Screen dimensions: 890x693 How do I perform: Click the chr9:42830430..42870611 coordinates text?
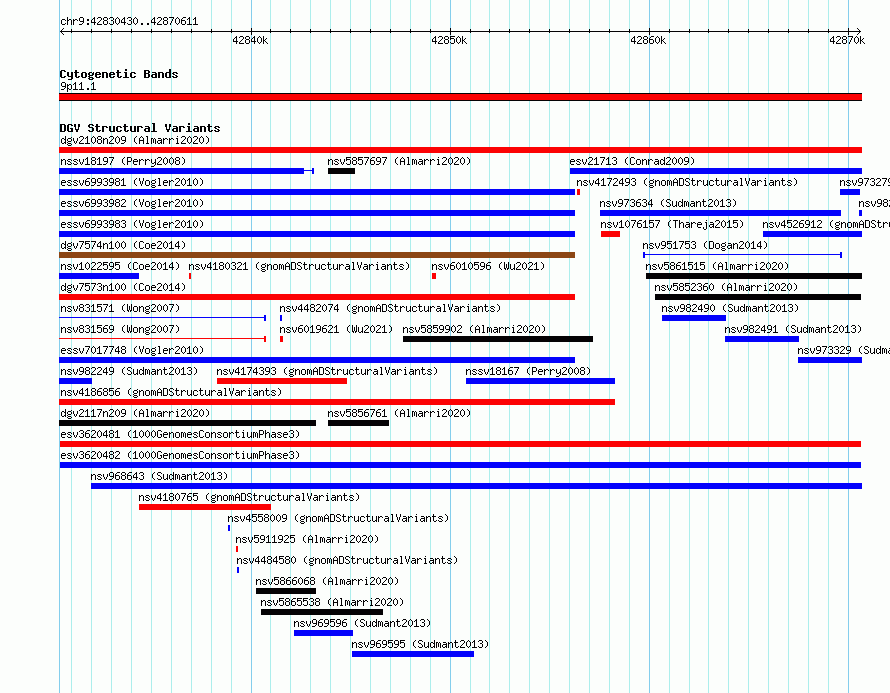point(129,22)
